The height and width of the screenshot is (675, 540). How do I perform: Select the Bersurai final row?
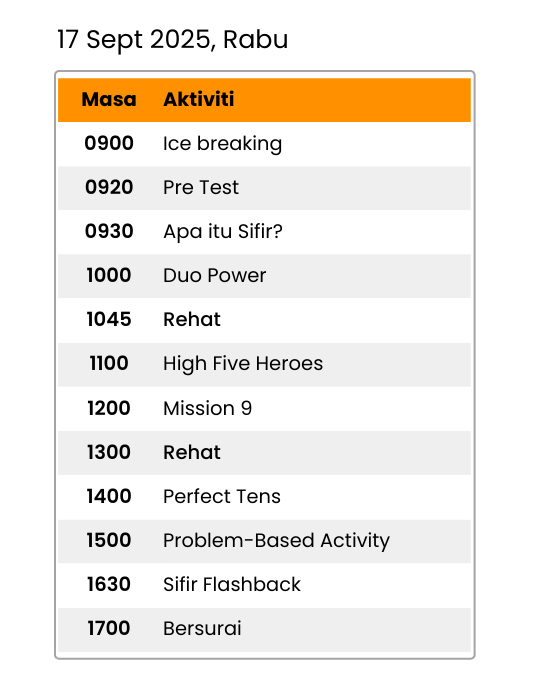pyautogui.click(x=264, y=629)
